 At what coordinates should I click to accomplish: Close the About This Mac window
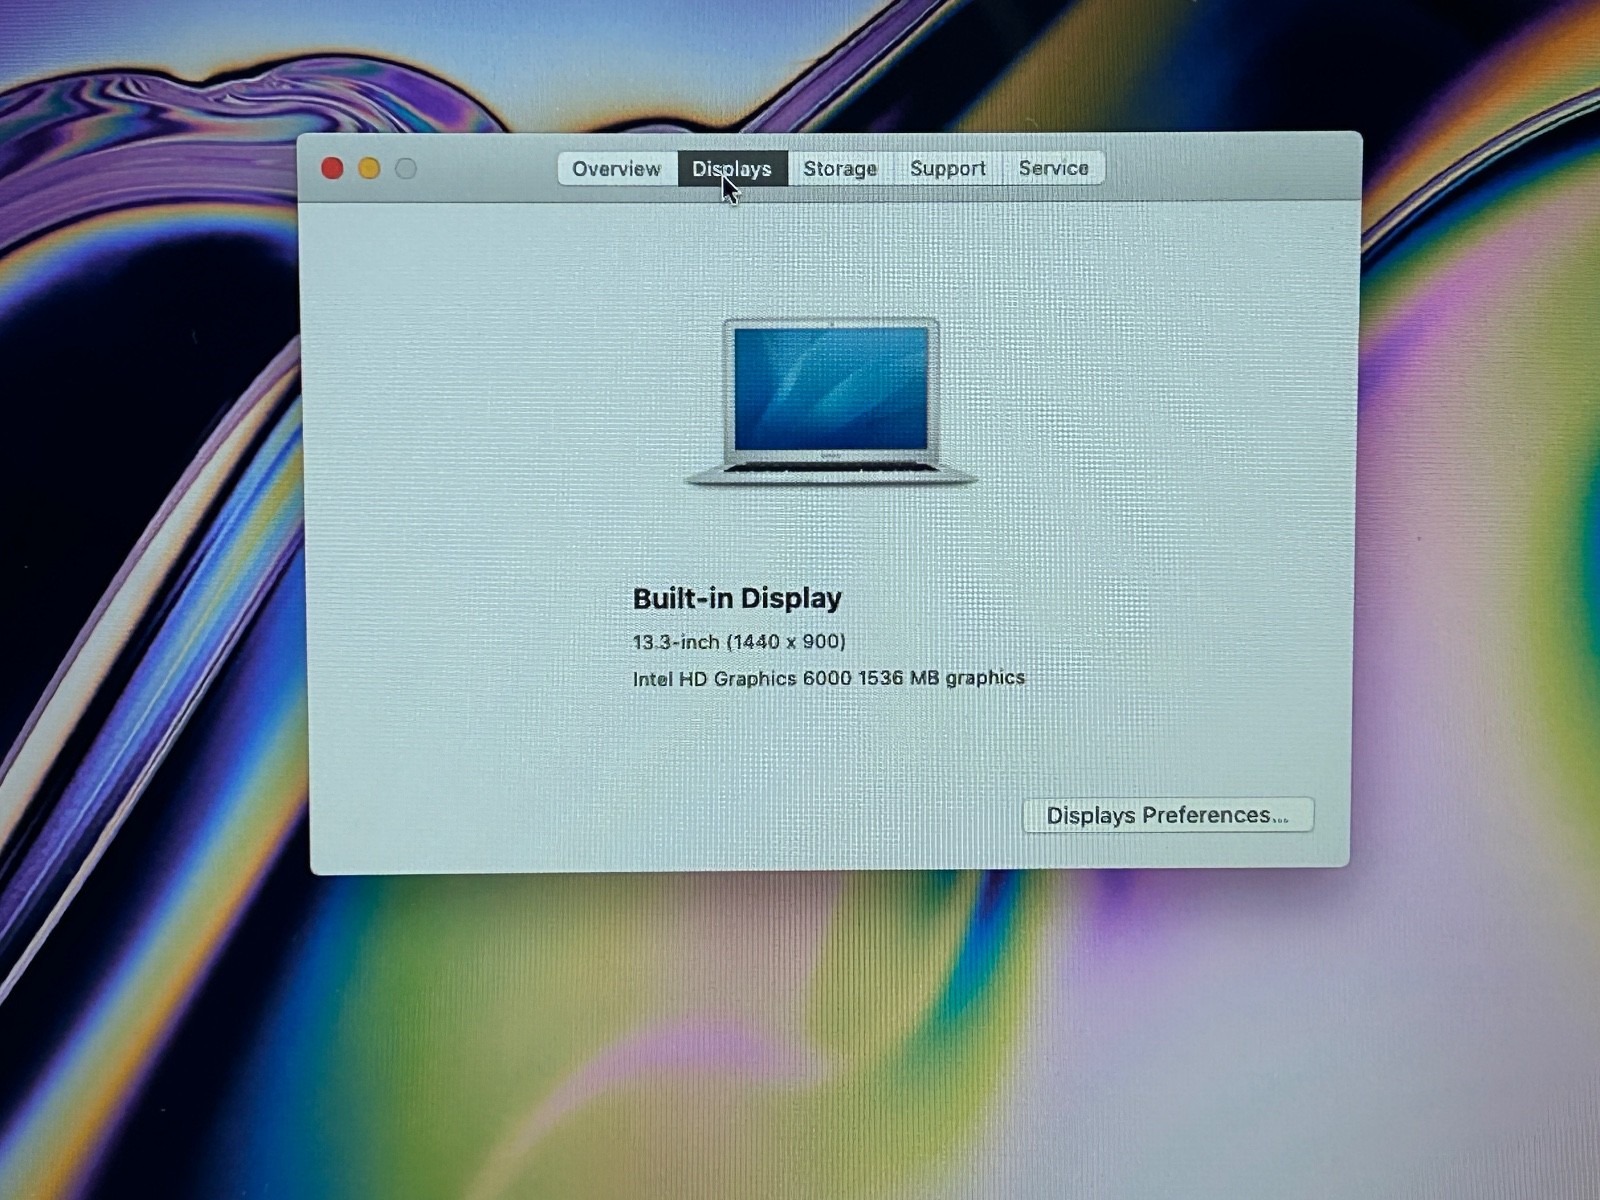333,169
